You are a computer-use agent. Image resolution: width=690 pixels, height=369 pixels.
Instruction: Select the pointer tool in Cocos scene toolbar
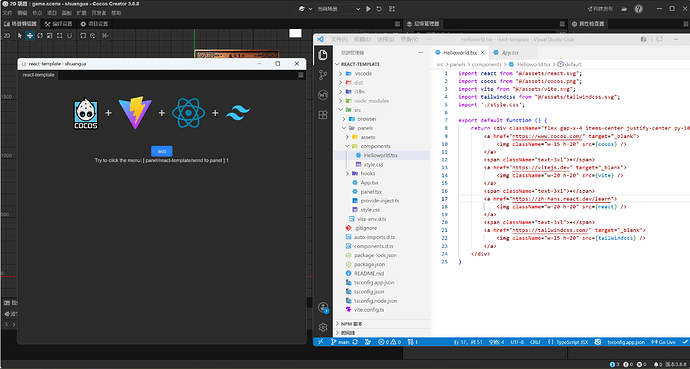20,36
